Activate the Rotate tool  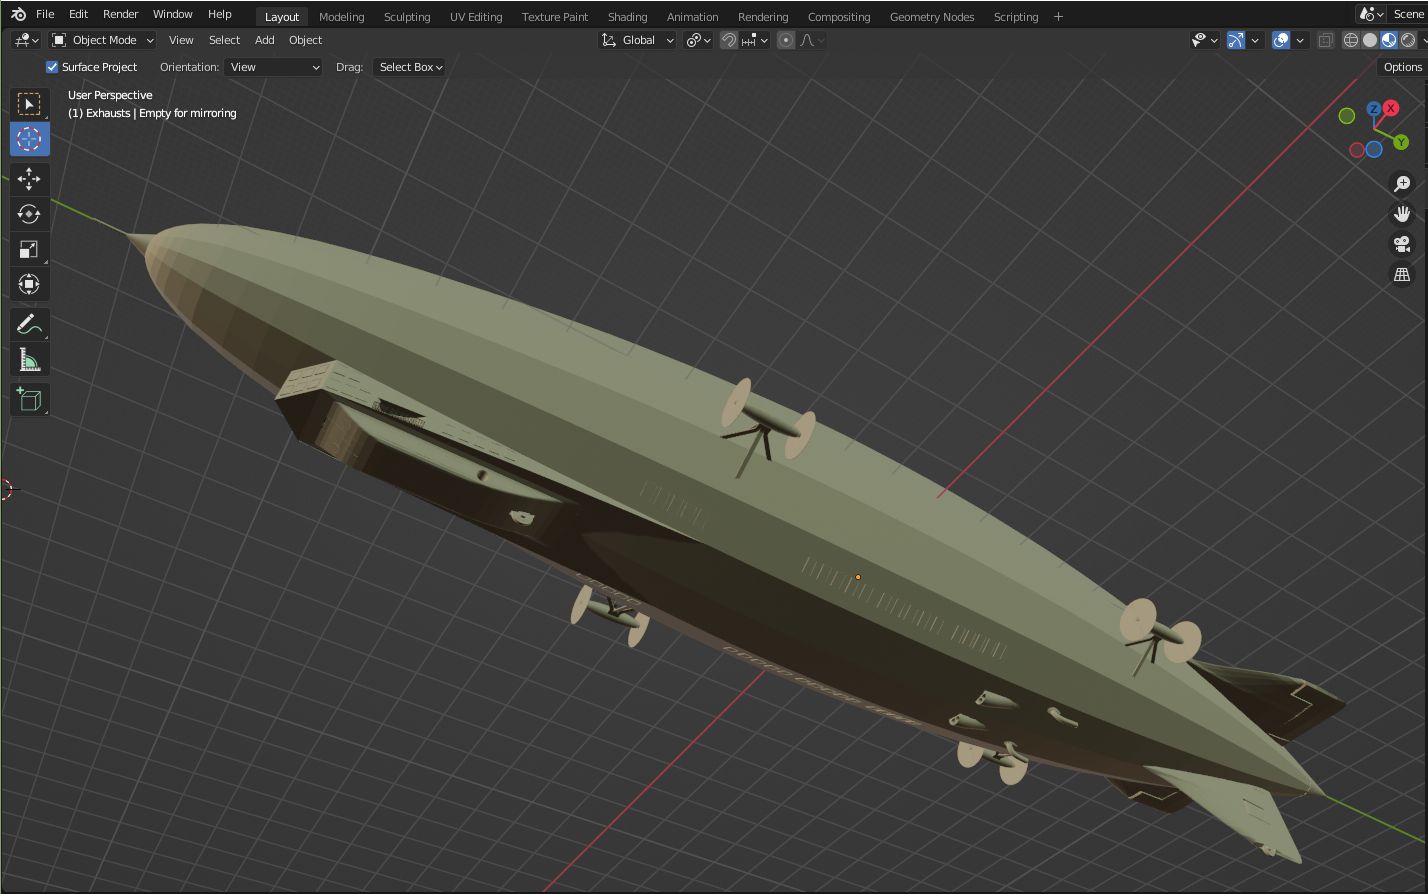click(x=29, y=214)
